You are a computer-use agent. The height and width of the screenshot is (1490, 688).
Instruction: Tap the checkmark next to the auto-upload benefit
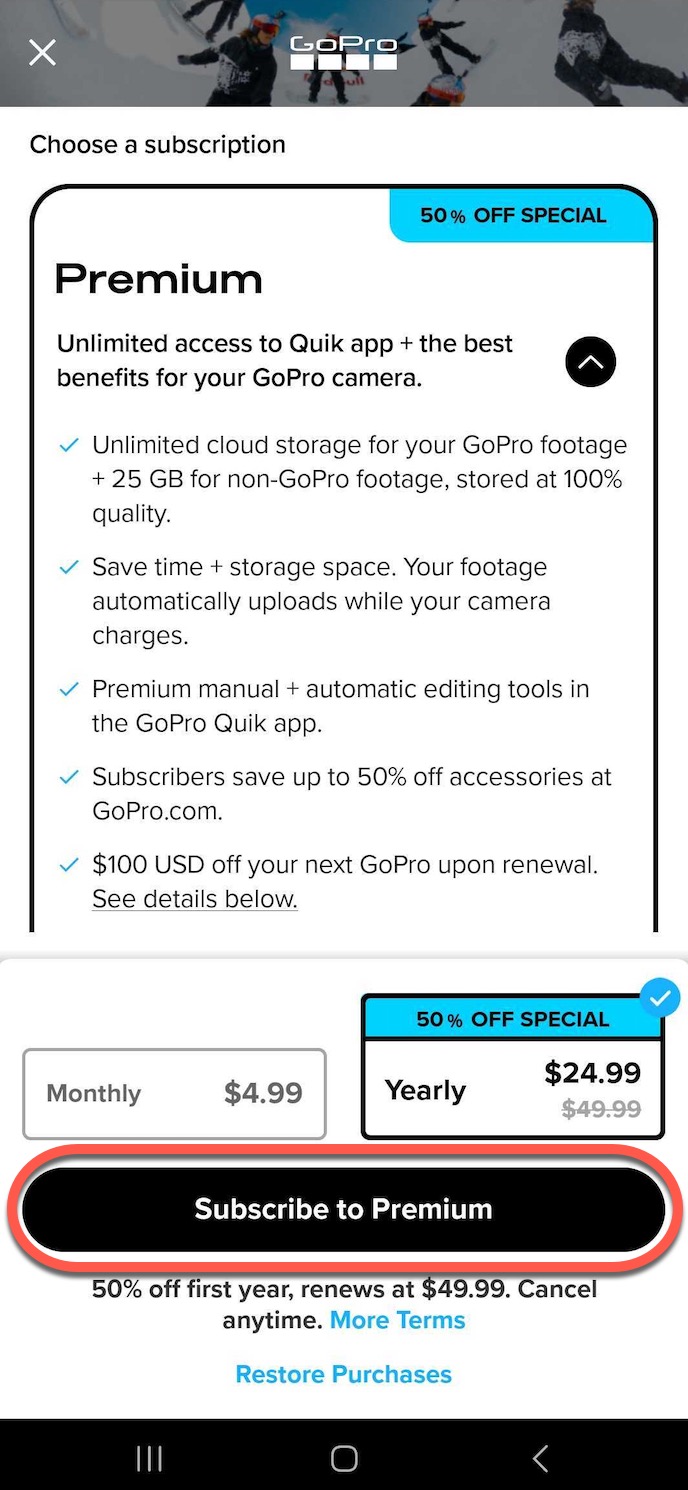click(68, 566)
